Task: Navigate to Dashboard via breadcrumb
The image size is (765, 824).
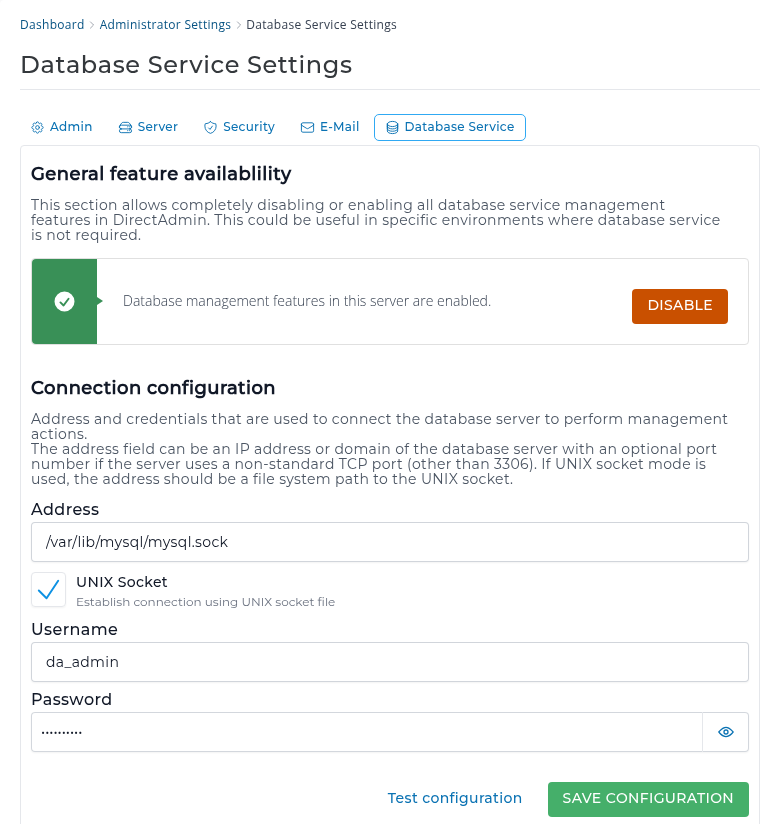Action: coord(52,24)
